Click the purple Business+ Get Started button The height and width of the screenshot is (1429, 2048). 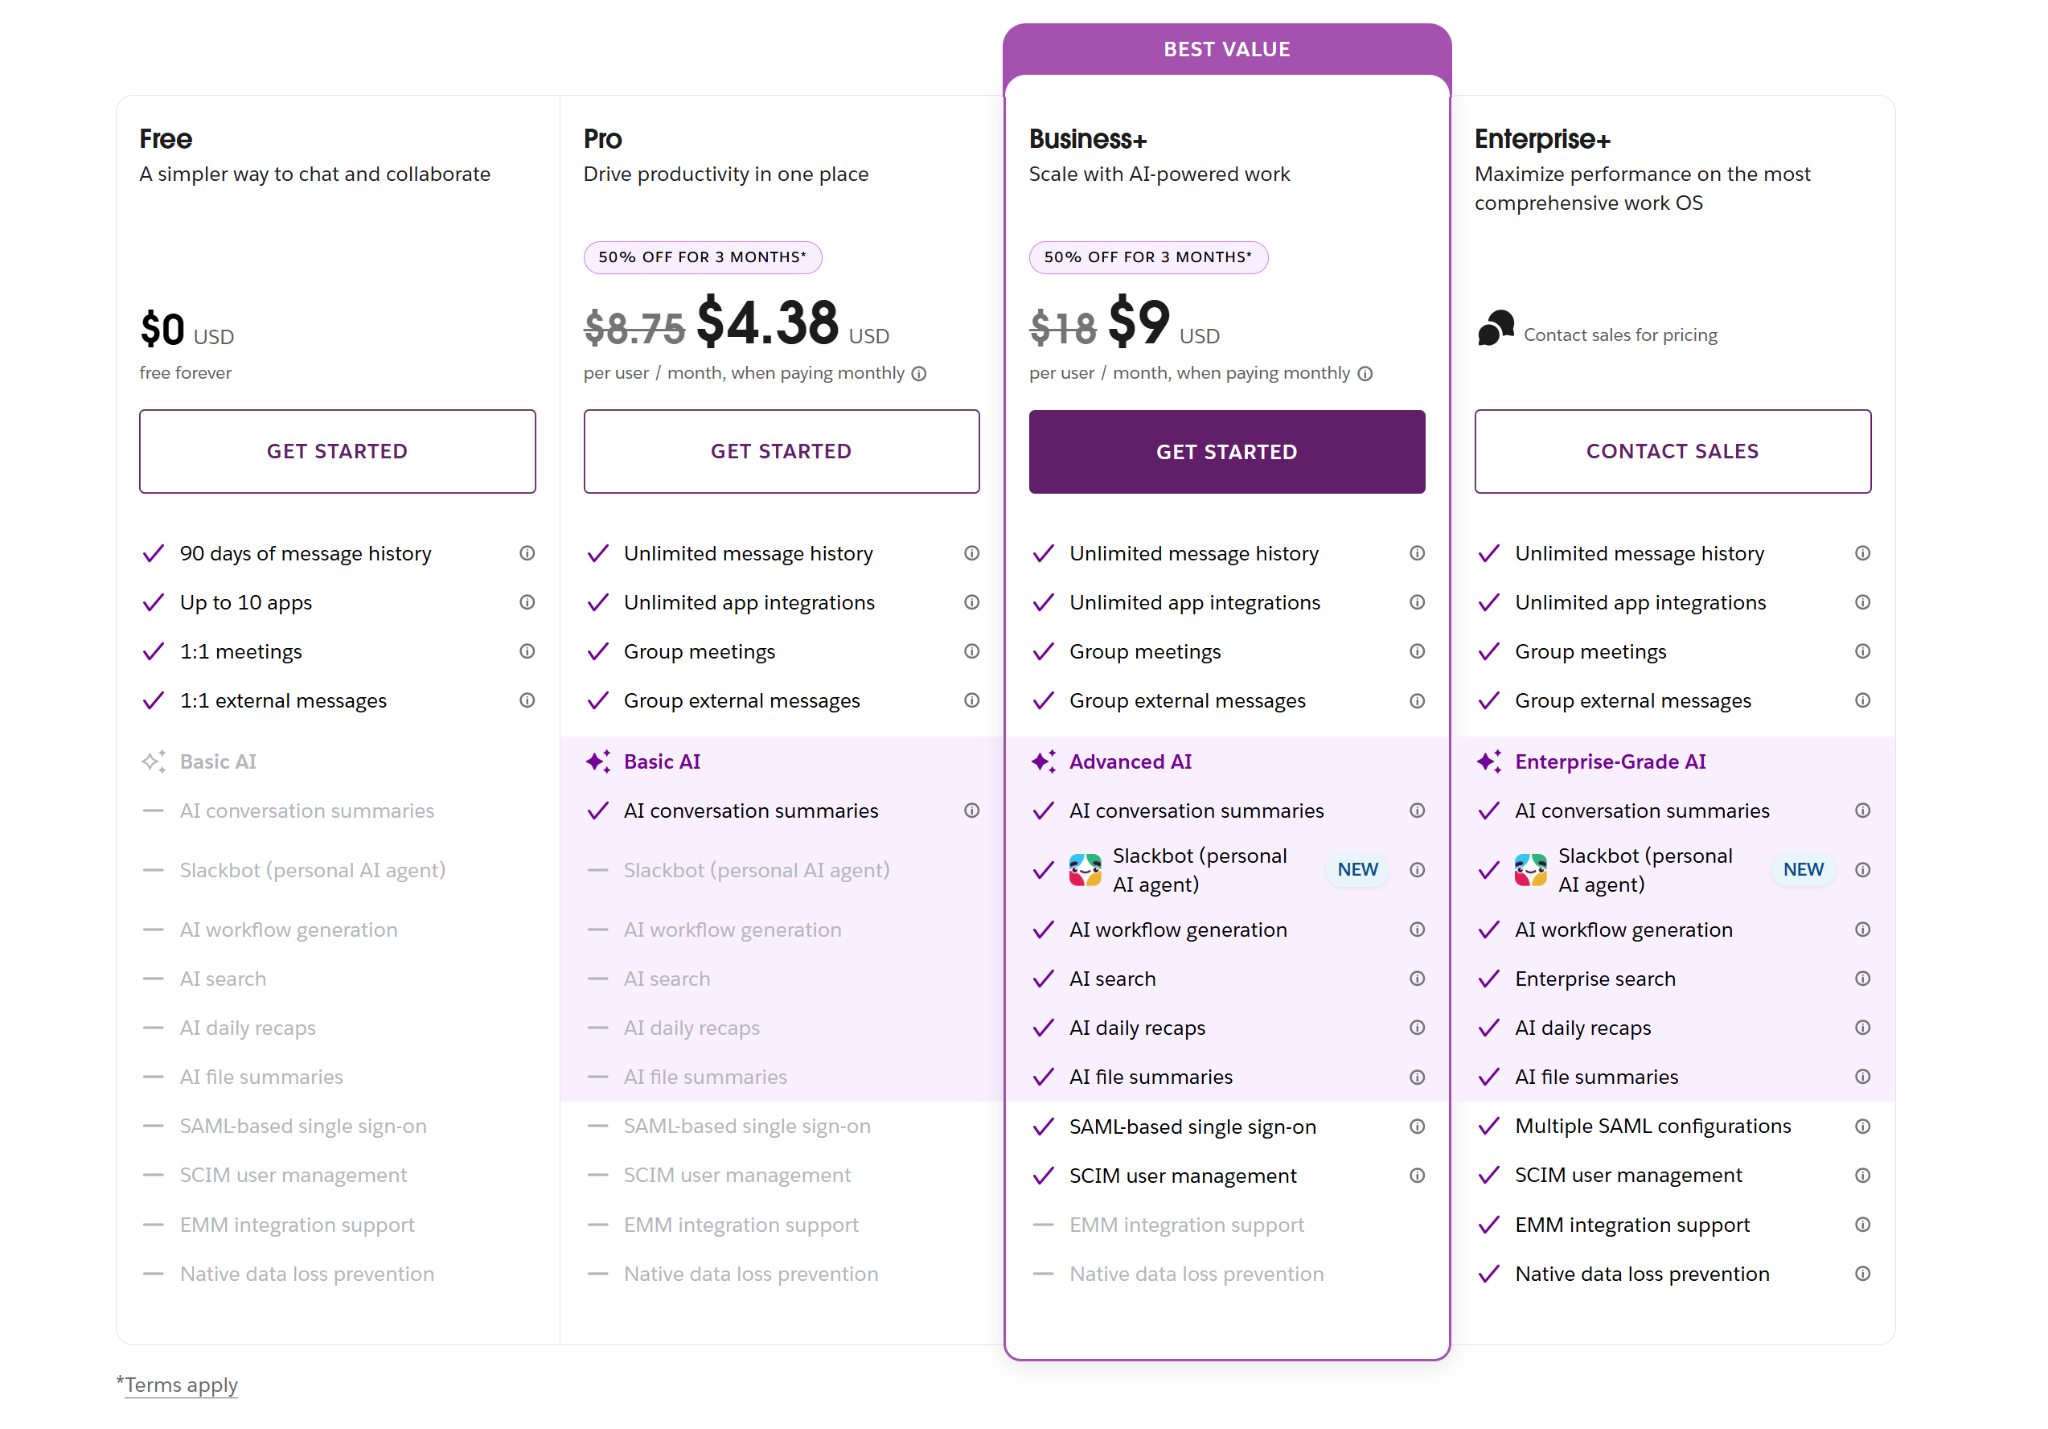tap(1227, 451)
